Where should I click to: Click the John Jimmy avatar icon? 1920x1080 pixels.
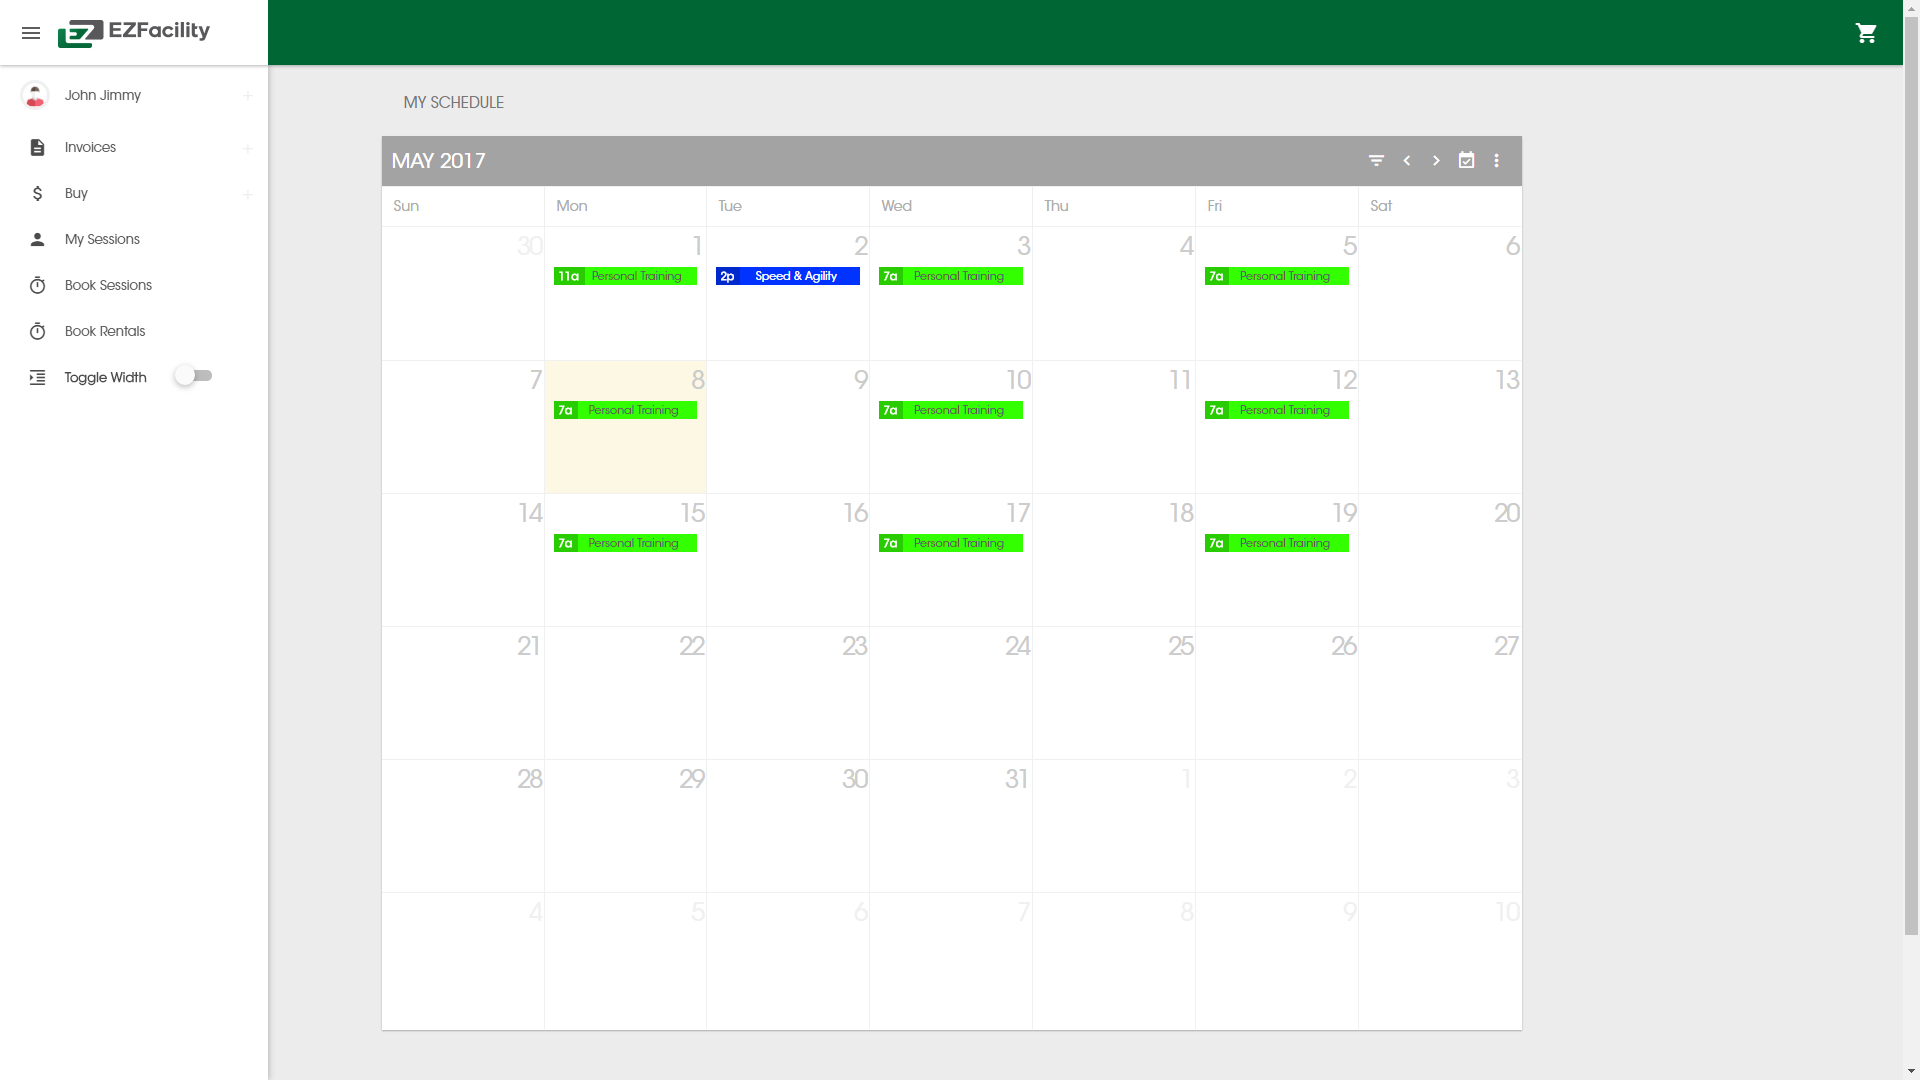[35, 95]
